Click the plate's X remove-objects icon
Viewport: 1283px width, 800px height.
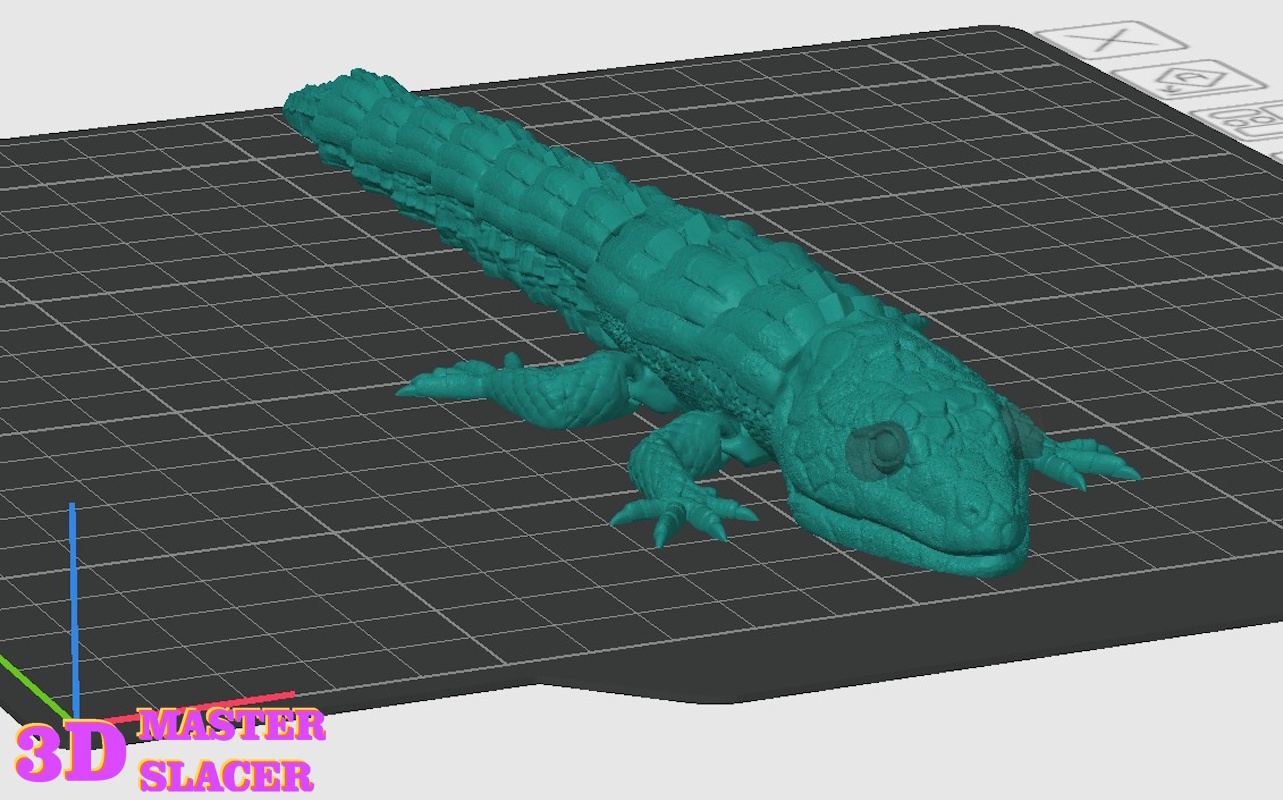[x=1111, y=42]
